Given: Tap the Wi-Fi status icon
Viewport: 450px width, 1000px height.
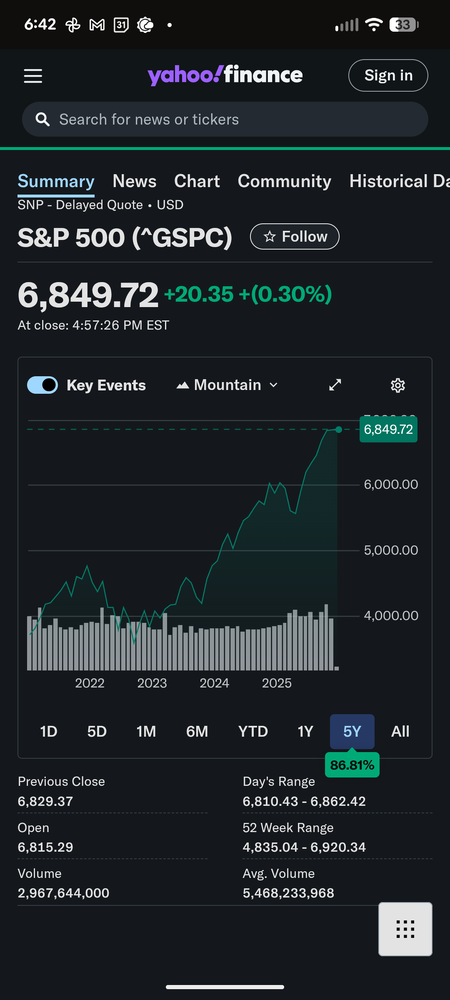Looking at the screenshot, I should click(x=374, y=25).
